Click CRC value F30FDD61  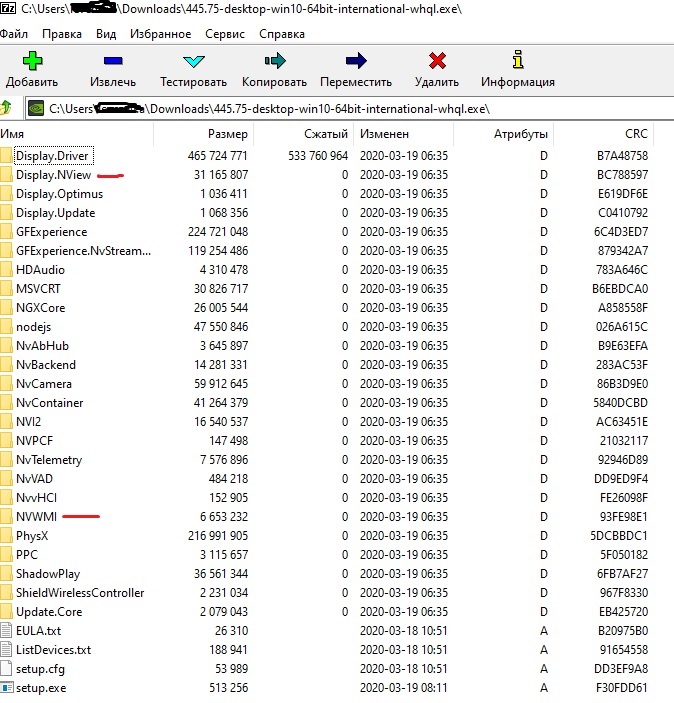pos(622,687)
